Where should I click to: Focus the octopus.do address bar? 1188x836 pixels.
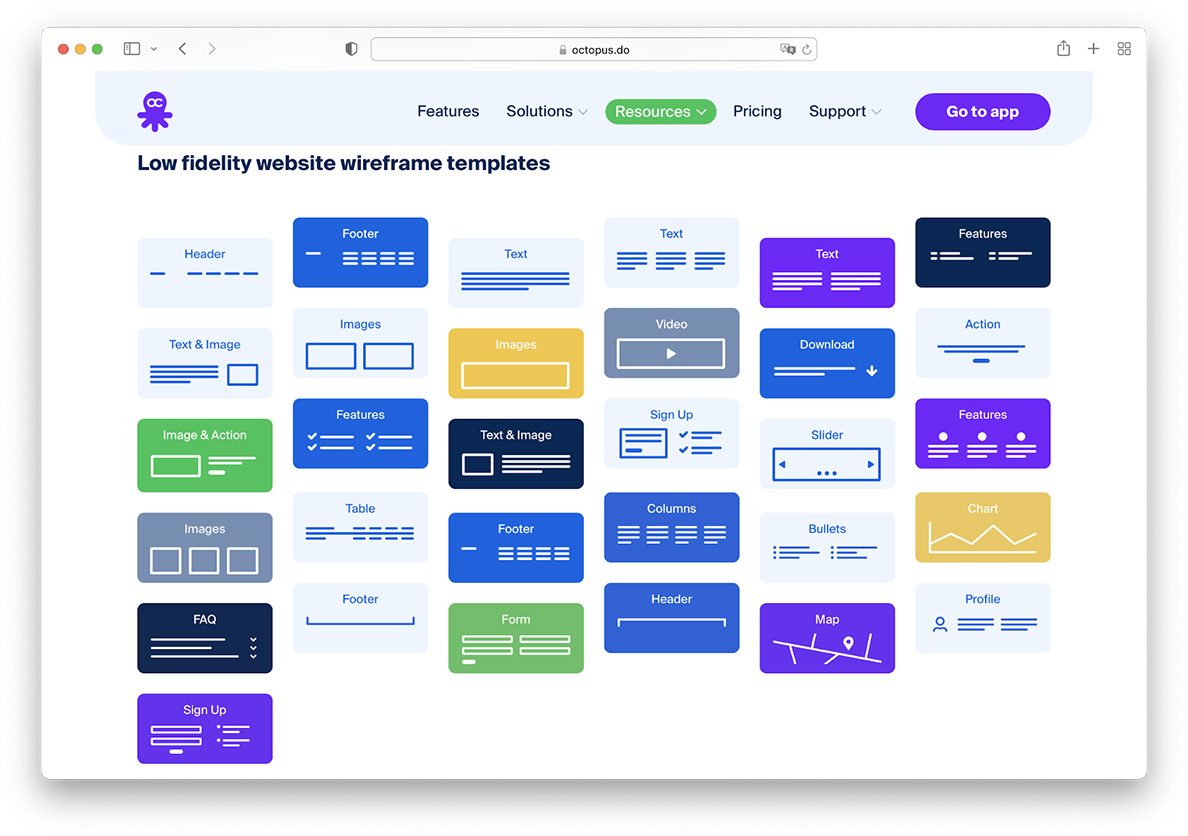593,49
